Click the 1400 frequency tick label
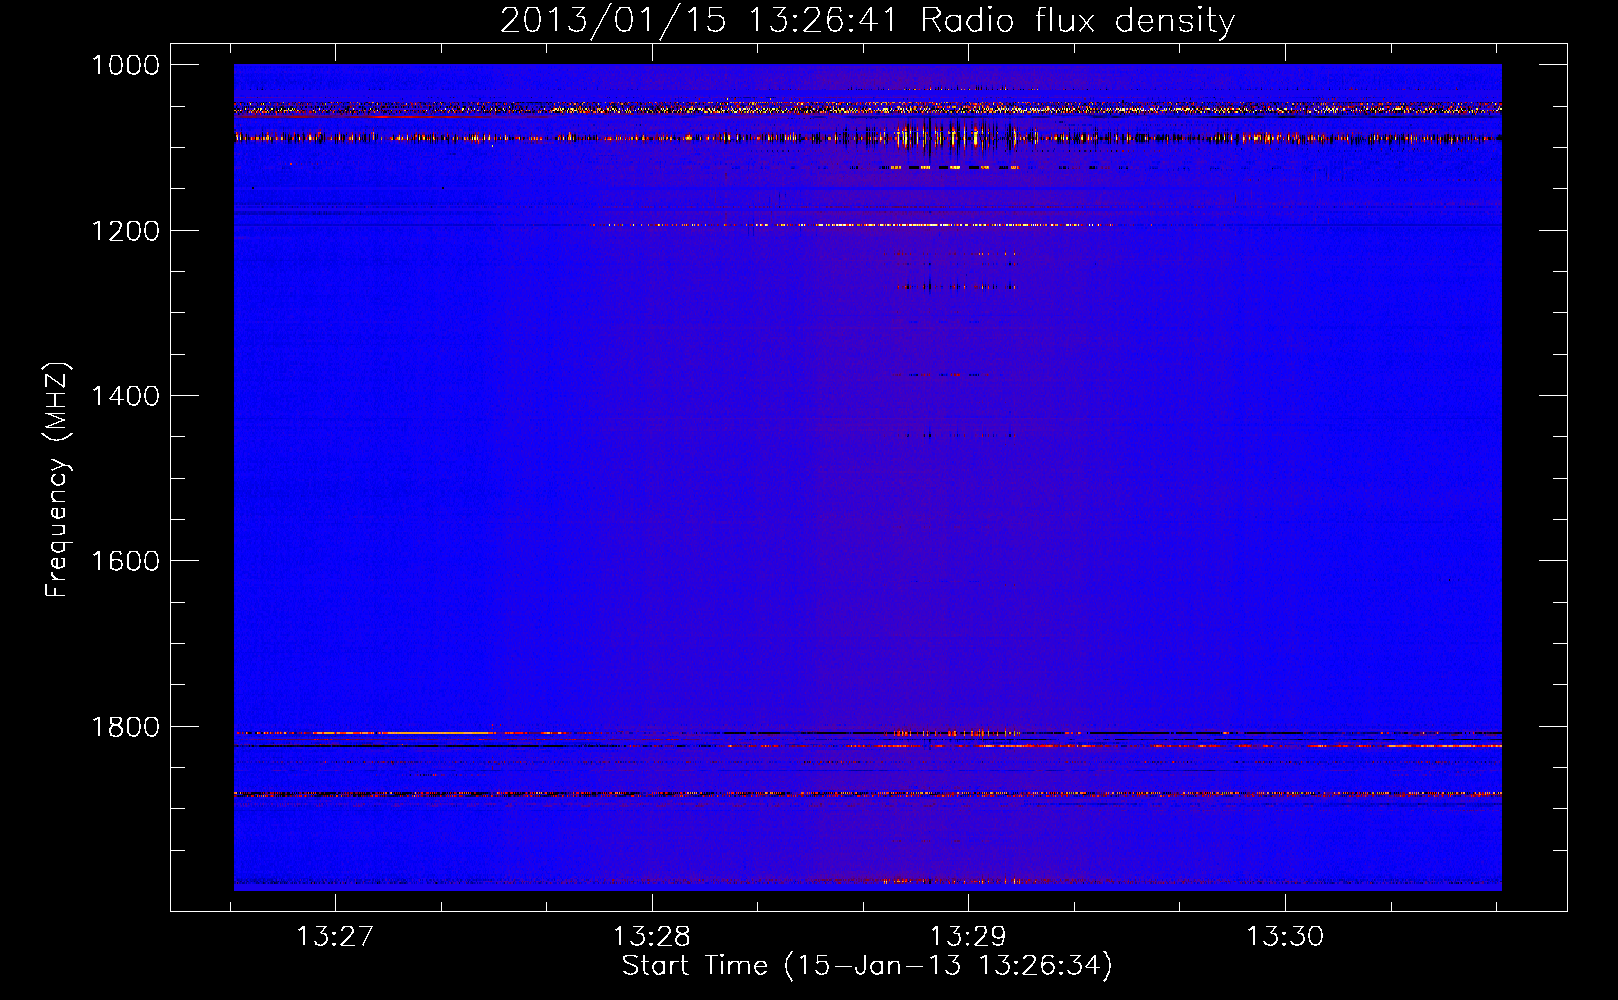The width and height of the screenshot is (1618, 1000). pyautogui.click(x=125, y=396)
